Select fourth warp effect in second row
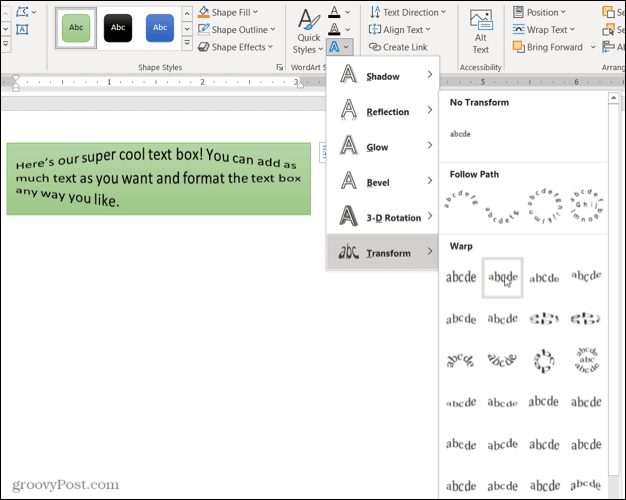The image size is (626, 500). pyautogui.click(x=586, y=319)
